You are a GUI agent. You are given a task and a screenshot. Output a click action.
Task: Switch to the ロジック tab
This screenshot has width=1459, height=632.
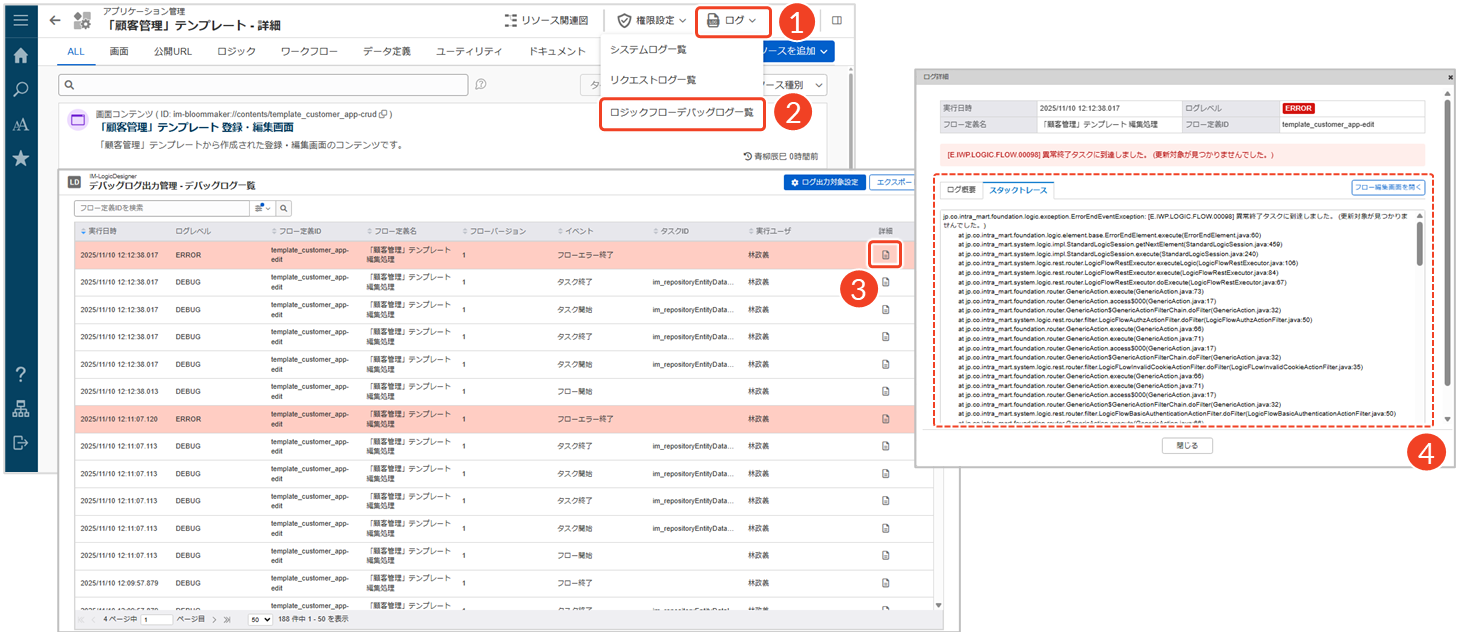236,51
